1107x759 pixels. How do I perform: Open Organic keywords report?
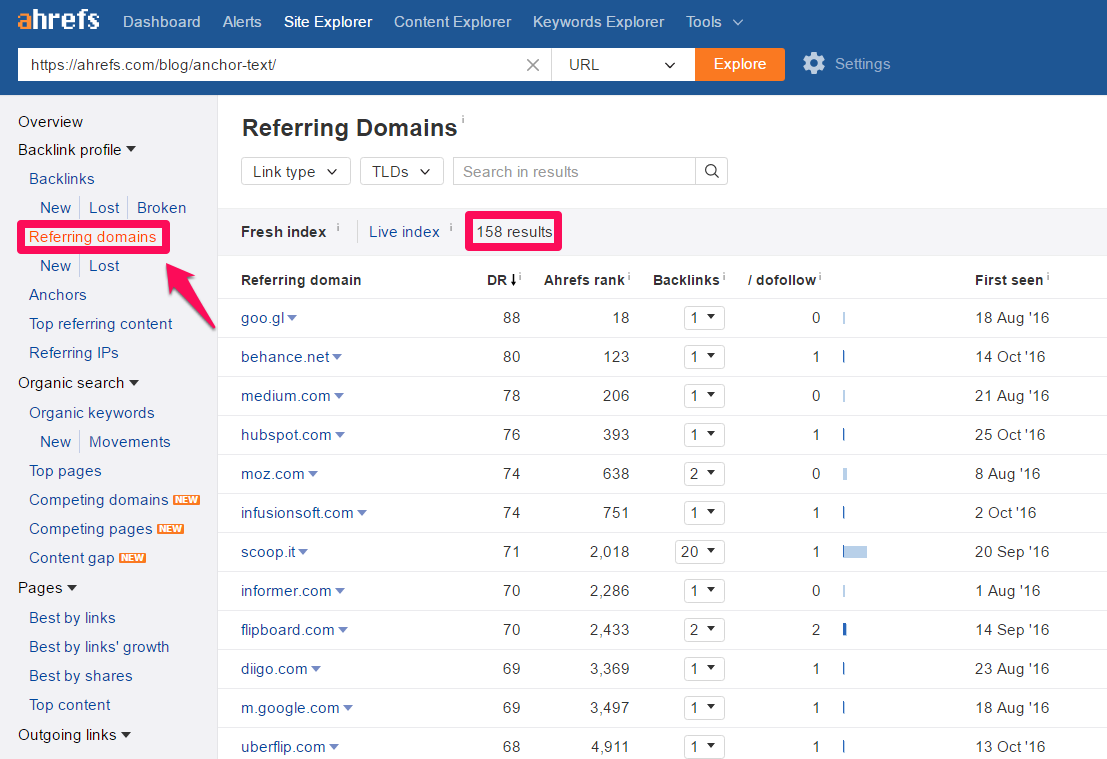[x=92, y=412]
